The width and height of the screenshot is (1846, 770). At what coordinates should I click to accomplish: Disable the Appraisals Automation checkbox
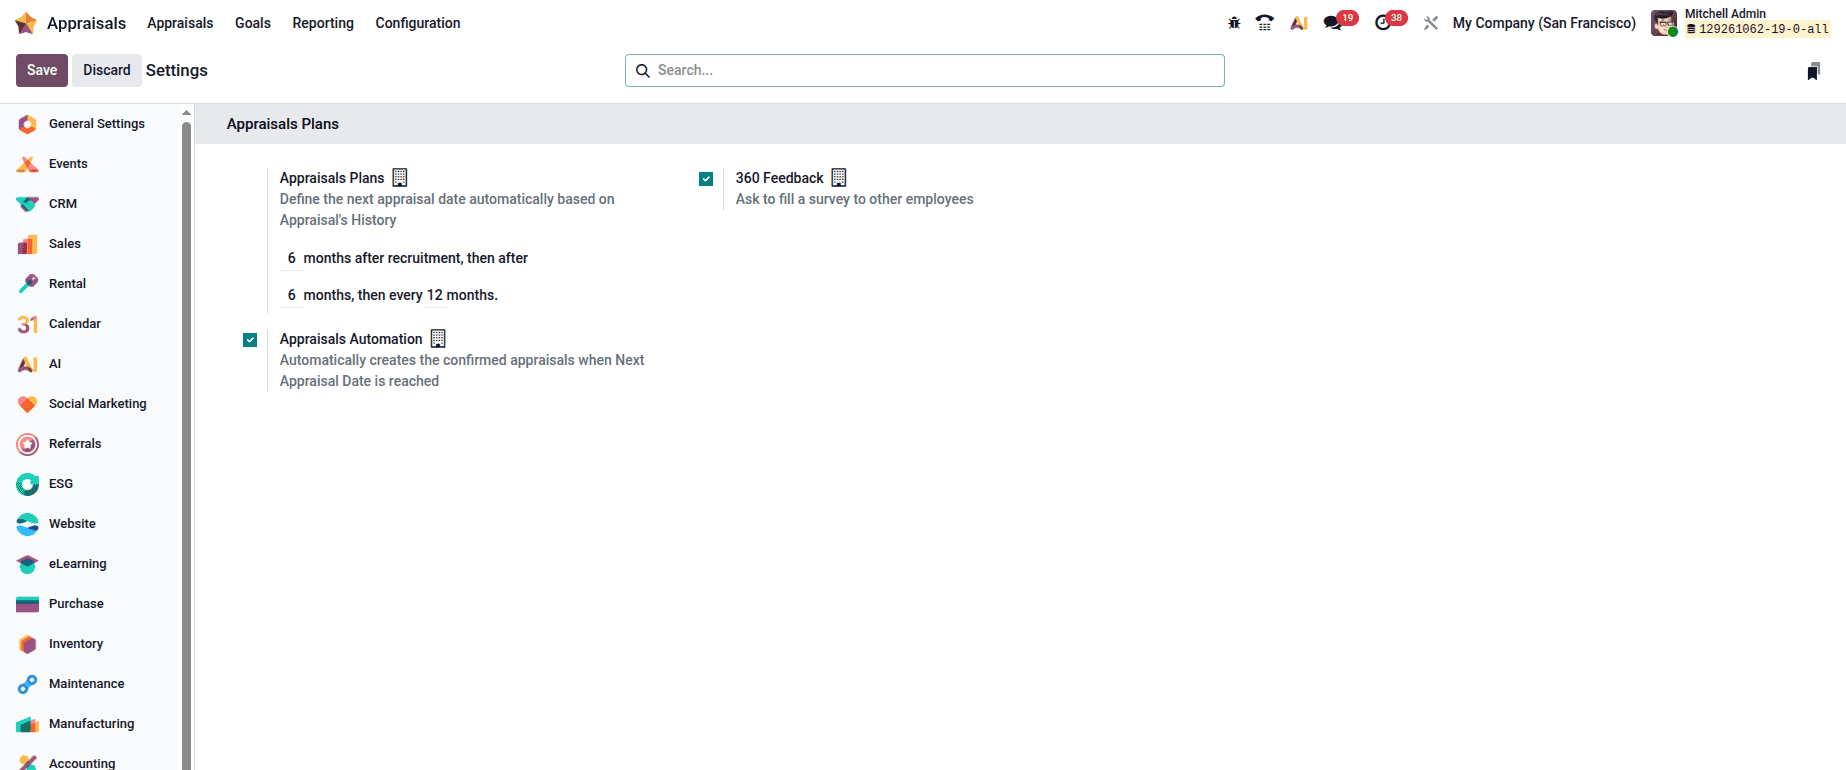[250, 340]
